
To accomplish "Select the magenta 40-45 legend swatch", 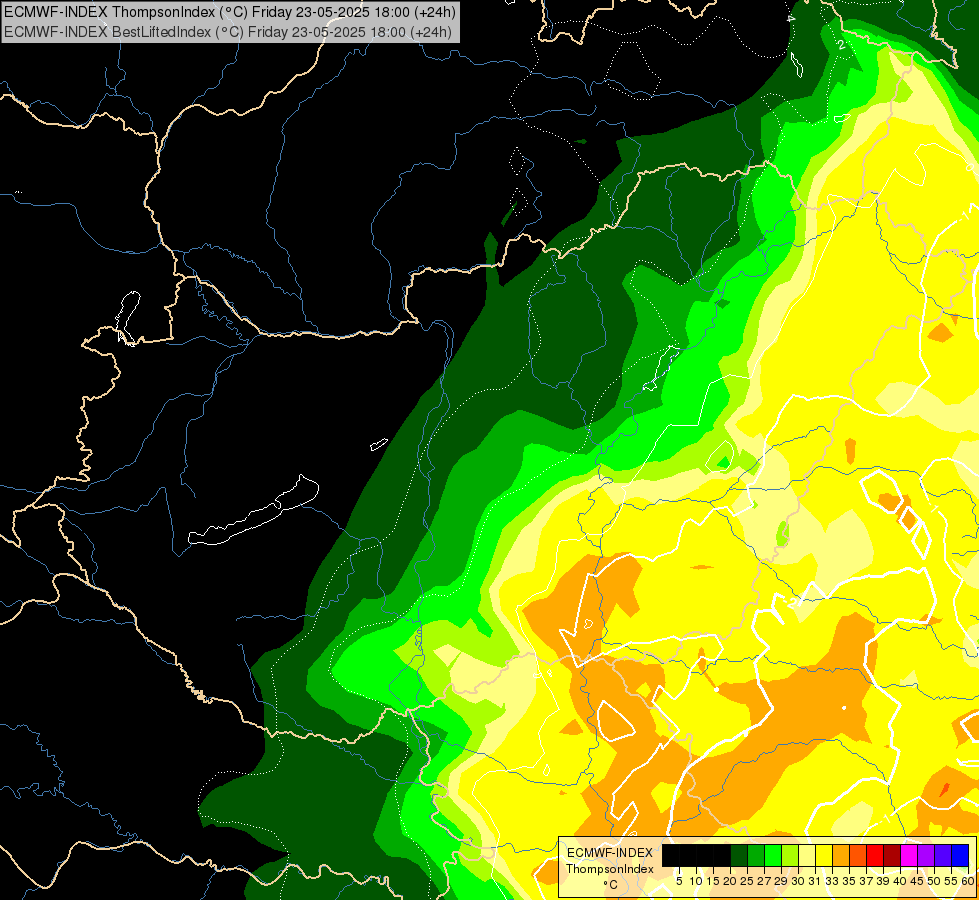I will tap(909, 855).
